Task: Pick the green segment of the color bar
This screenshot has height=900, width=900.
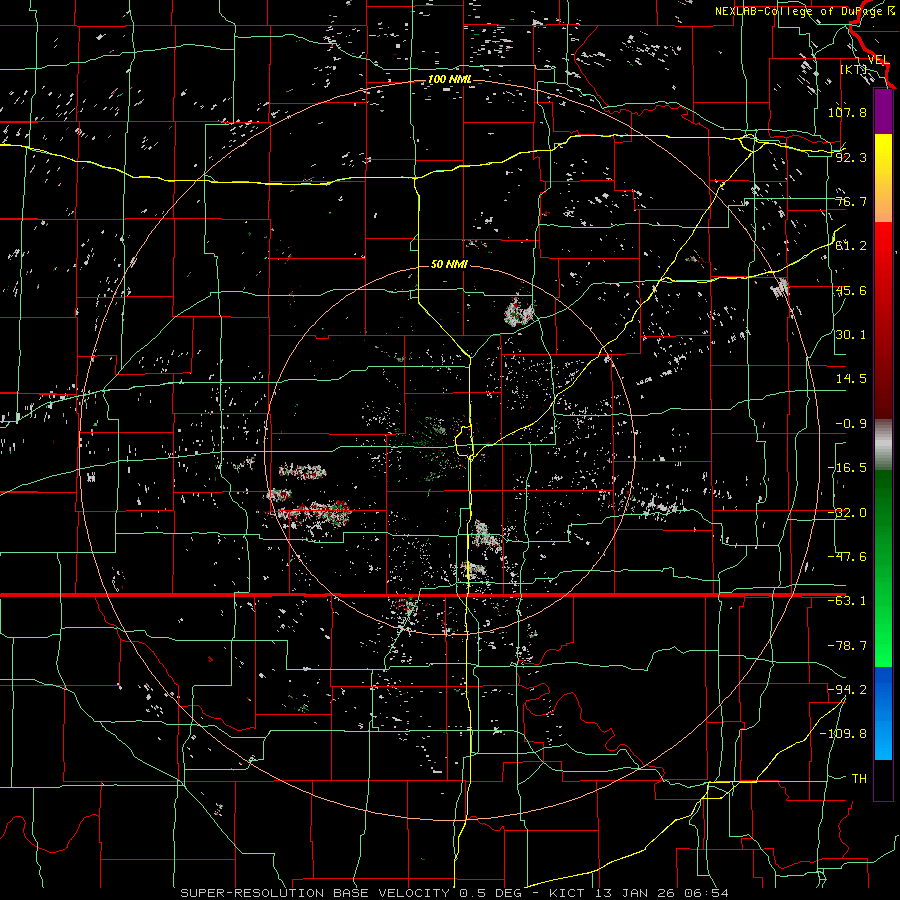Action: point(883,568)
